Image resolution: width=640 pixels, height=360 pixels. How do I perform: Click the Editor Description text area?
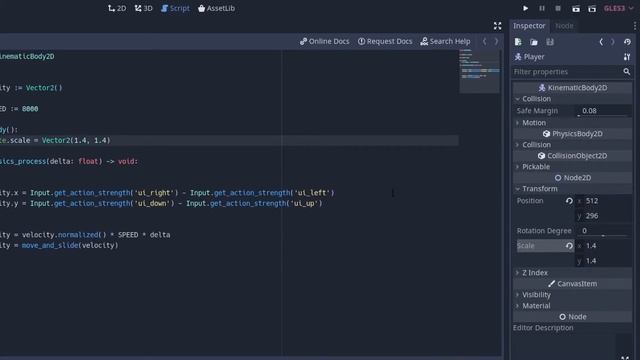pos(563,347)
